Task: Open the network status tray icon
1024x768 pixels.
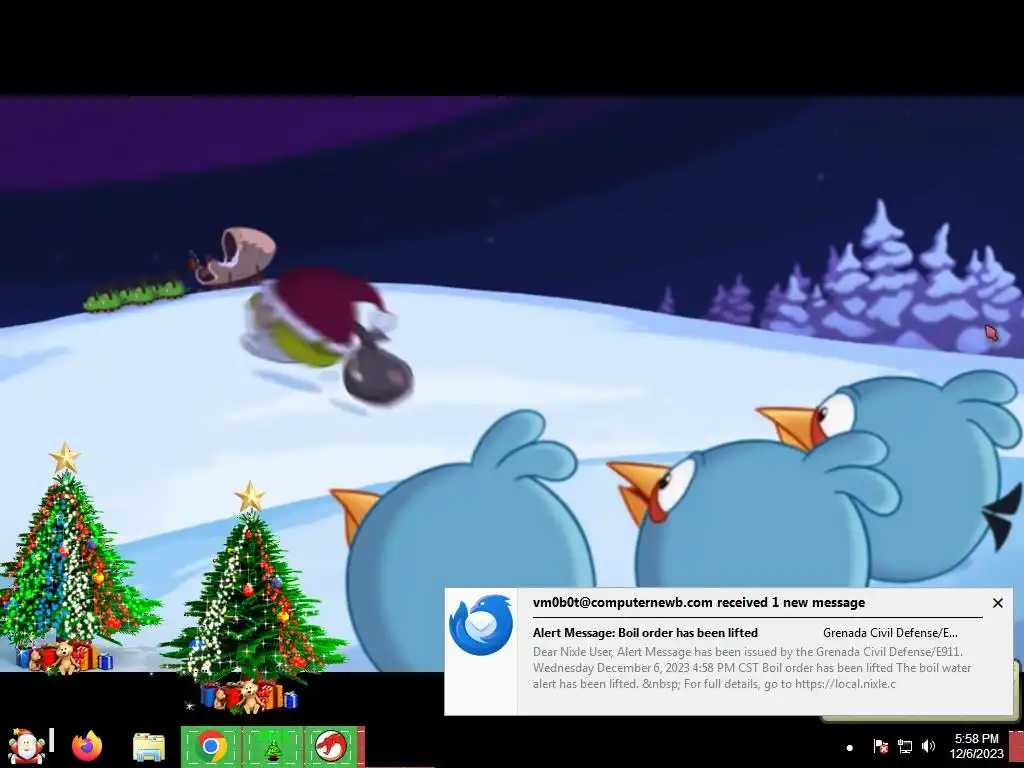Action: [x=904, y=746]
